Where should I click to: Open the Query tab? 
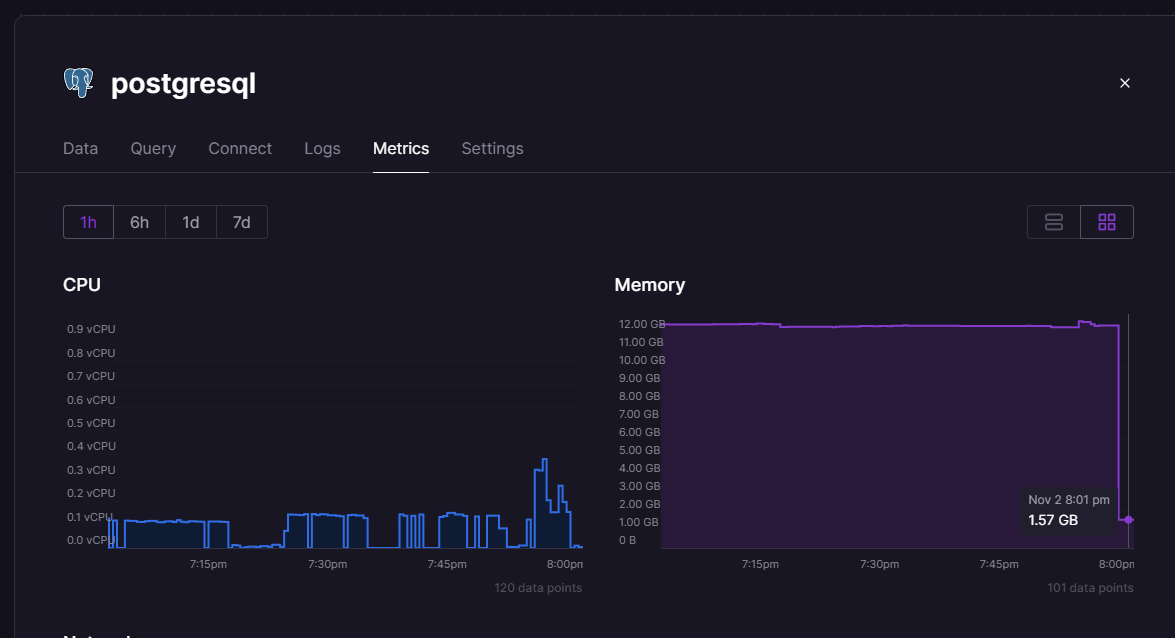click(x=153, y=148)
